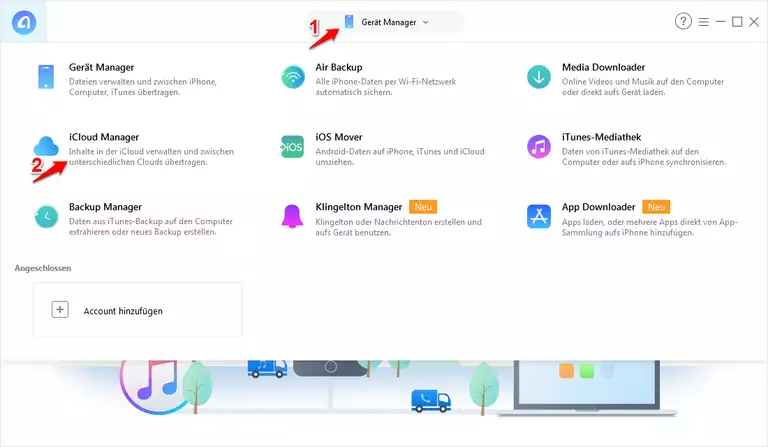Click the iCloud Manager cloud icon
Viewport: 768px width, 447px height.
(x=47, y=147)
